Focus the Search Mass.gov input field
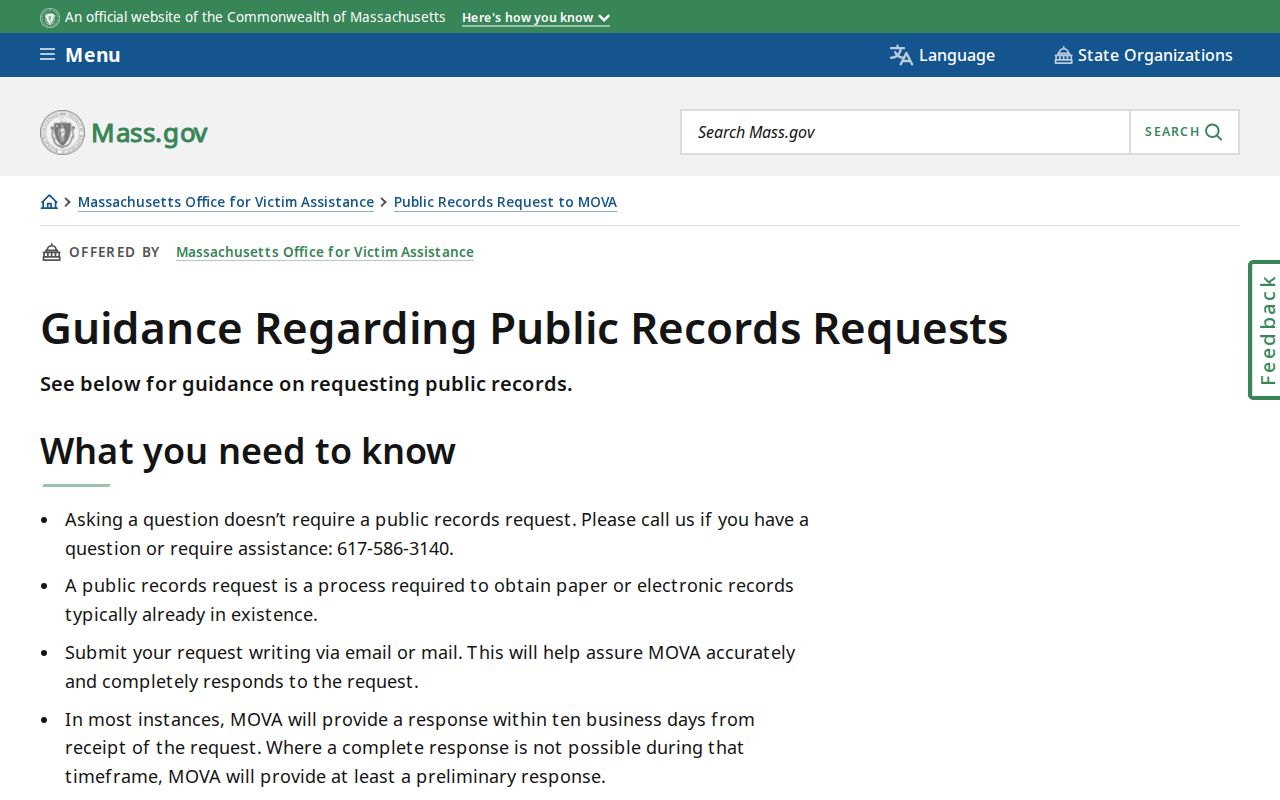Screen dimensions: 1280x800 coord(905,132)
